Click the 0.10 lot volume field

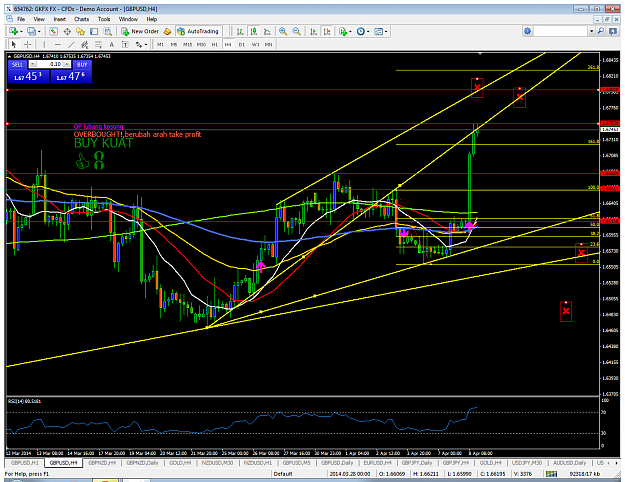click(x=50, y=64)
